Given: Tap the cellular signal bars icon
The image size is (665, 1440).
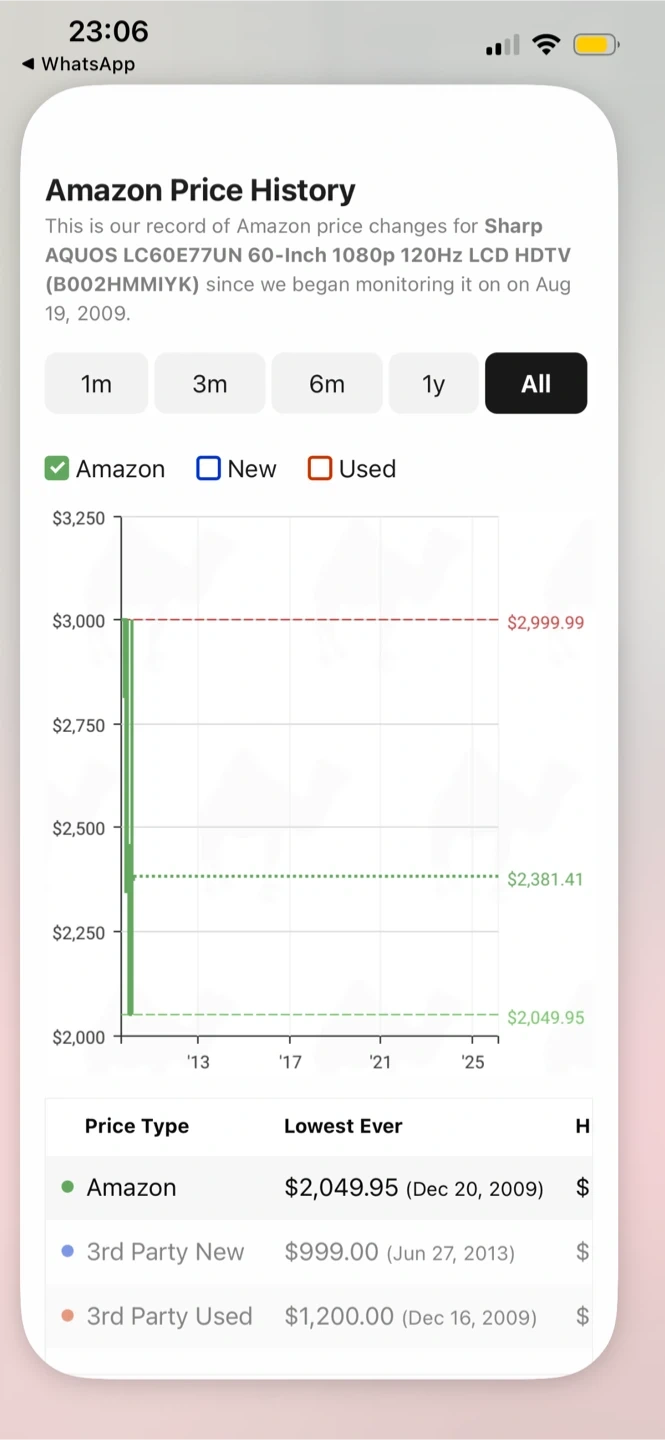Looking at the screenshot, I should [x=502, y=46].
